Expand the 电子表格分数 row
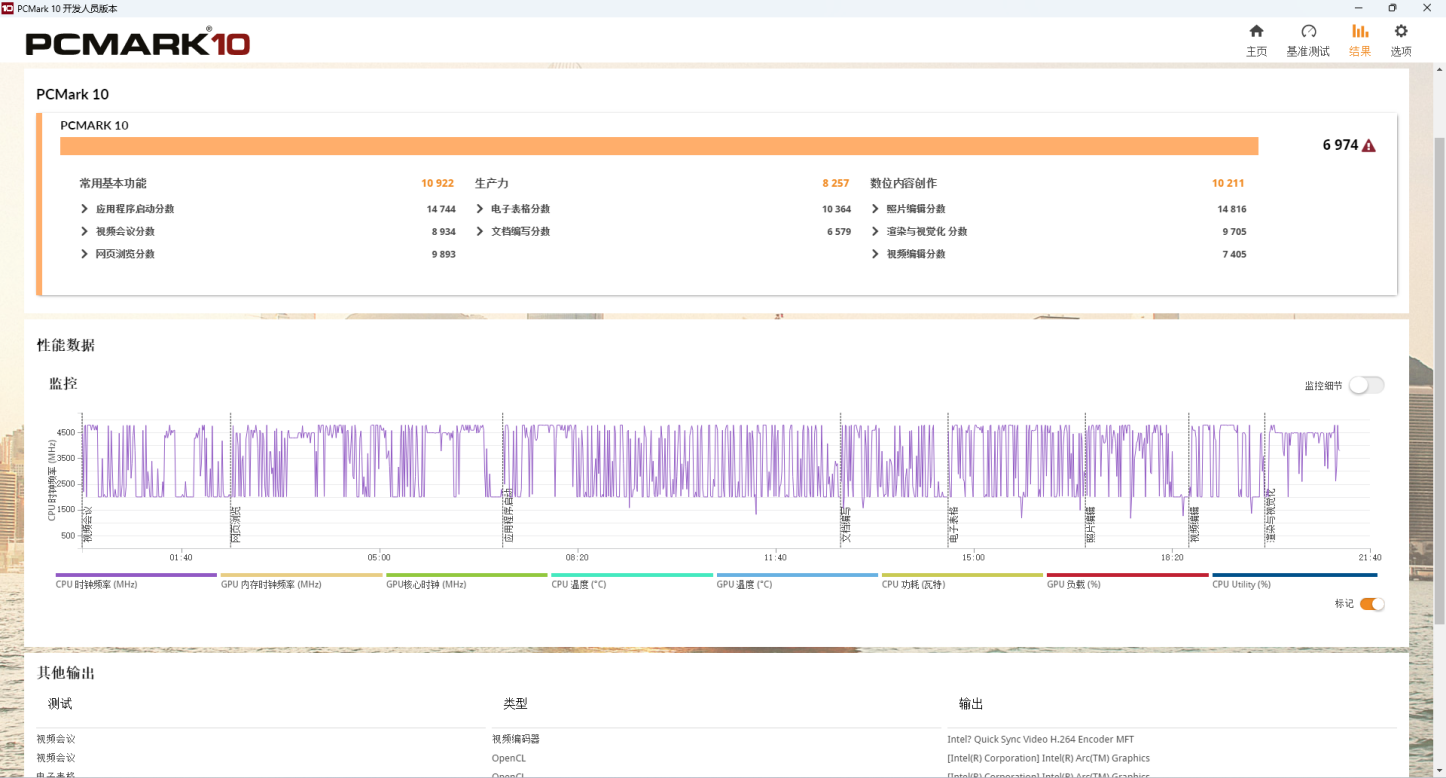 pyautogui.click(x=480, y=209)
